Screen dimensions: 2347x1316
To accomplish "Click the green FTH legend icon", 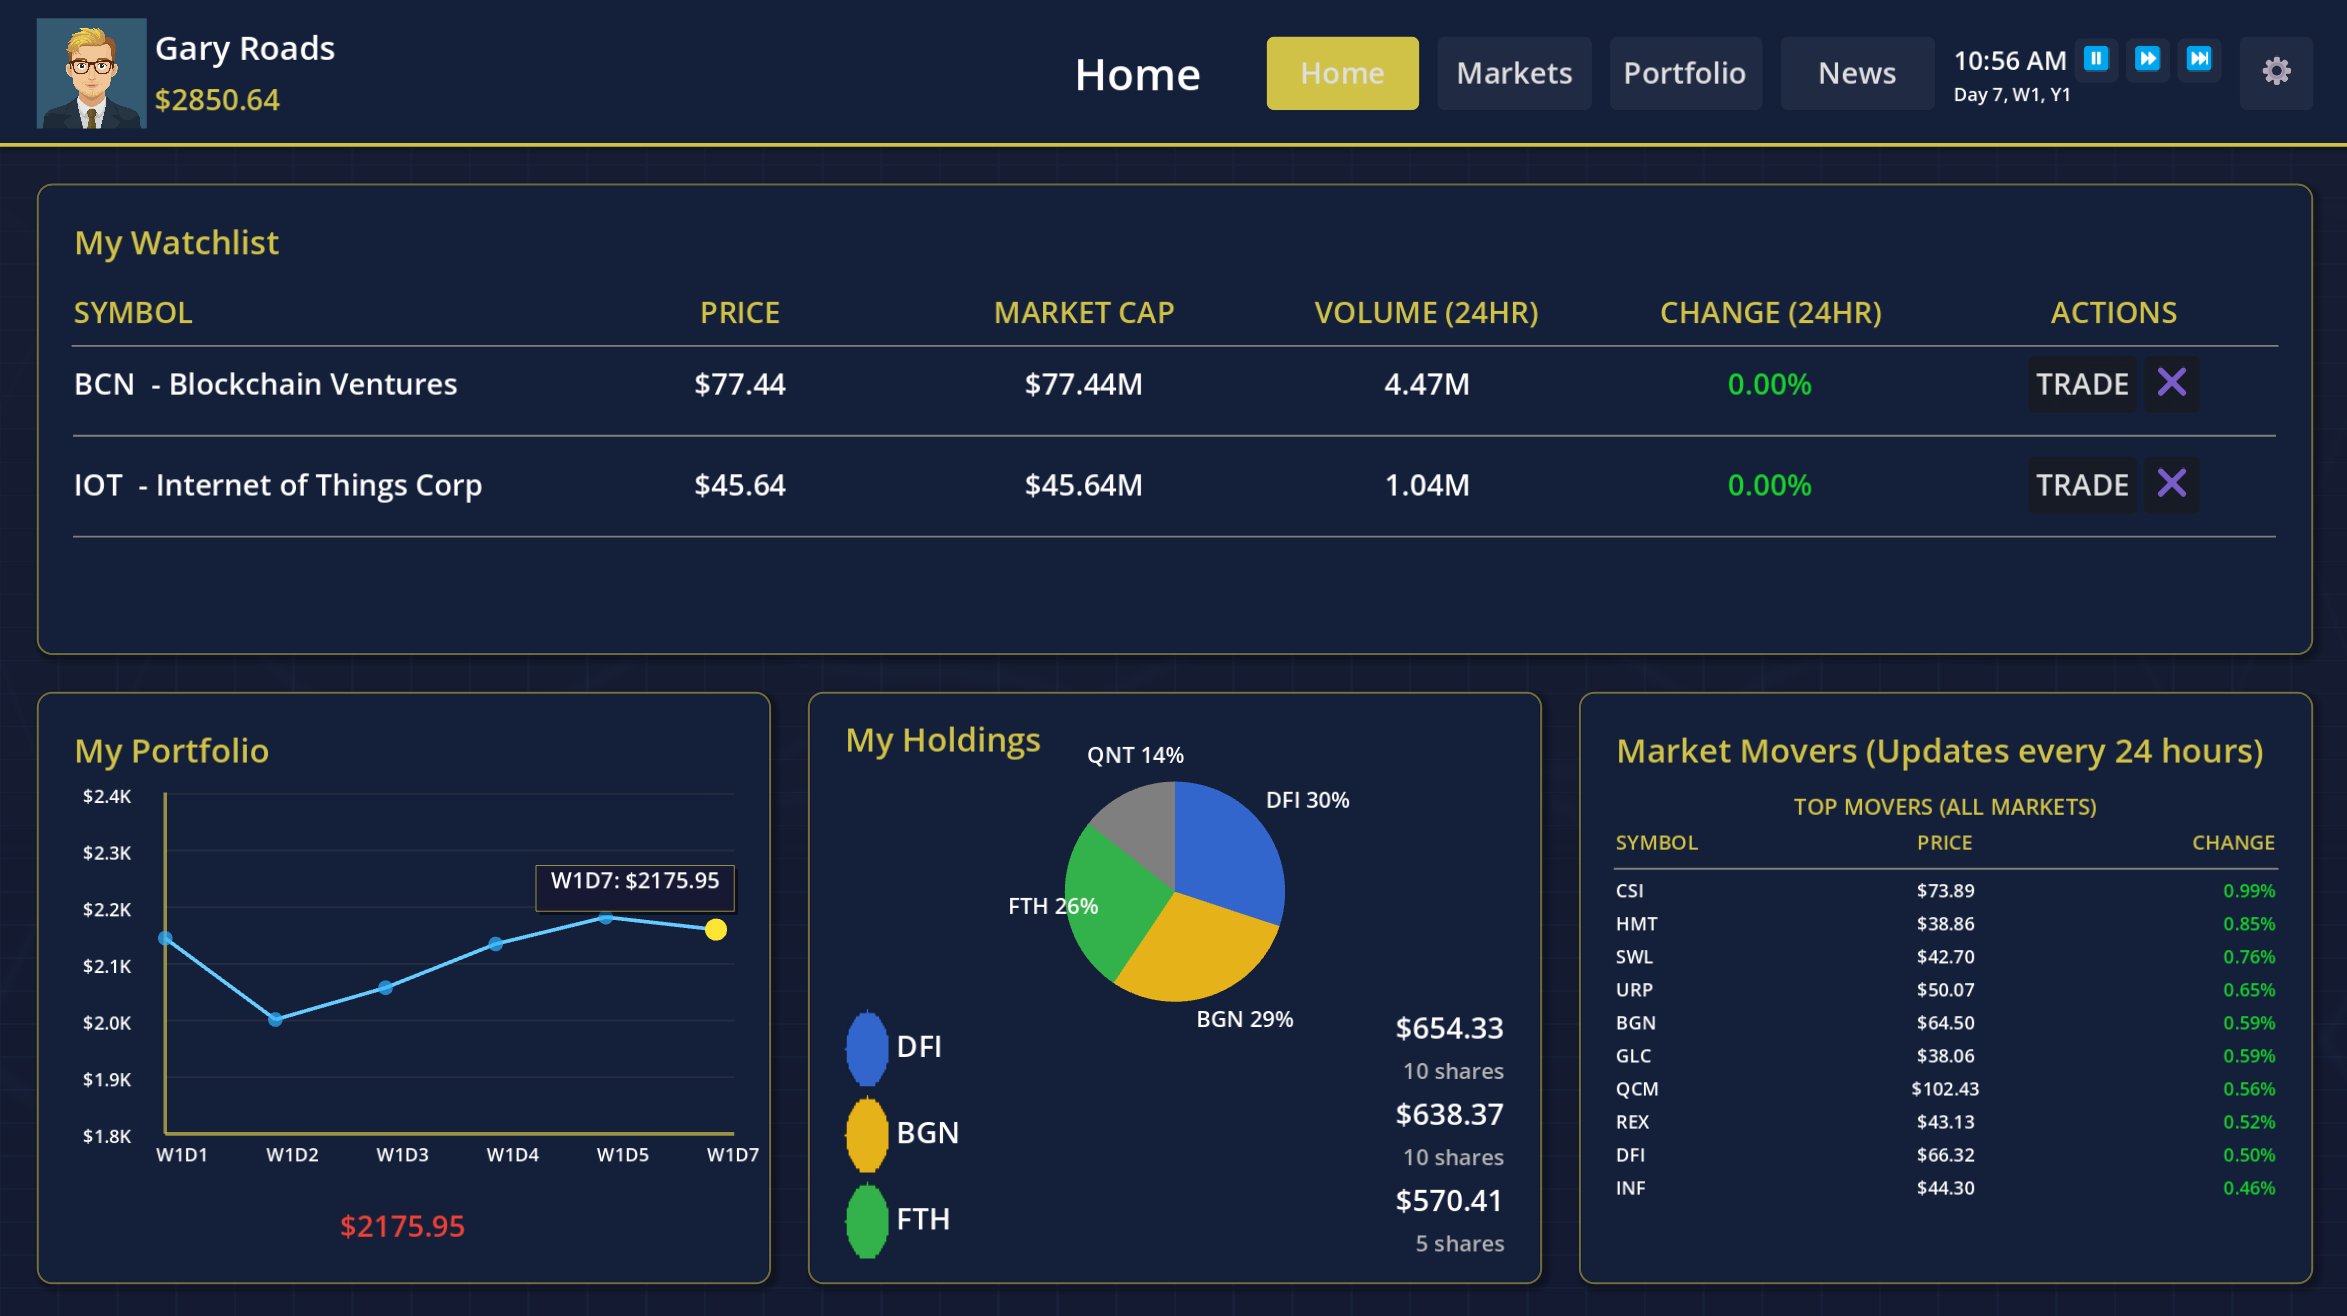I will [x=866, y=1220].
